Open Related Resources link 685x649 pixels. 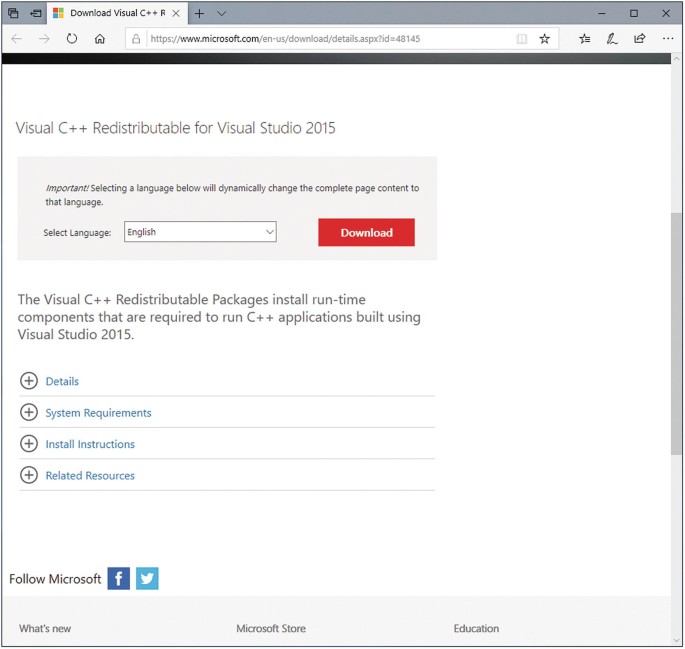90,476
